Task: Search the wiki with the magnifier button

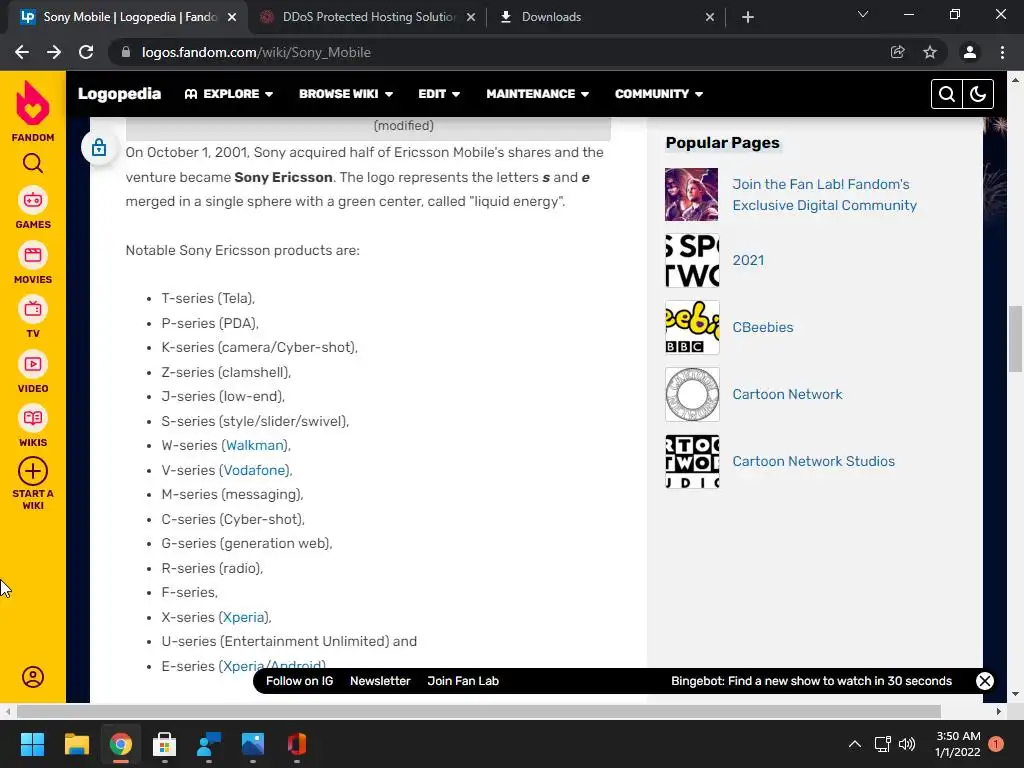Action: tap(946, 94)
